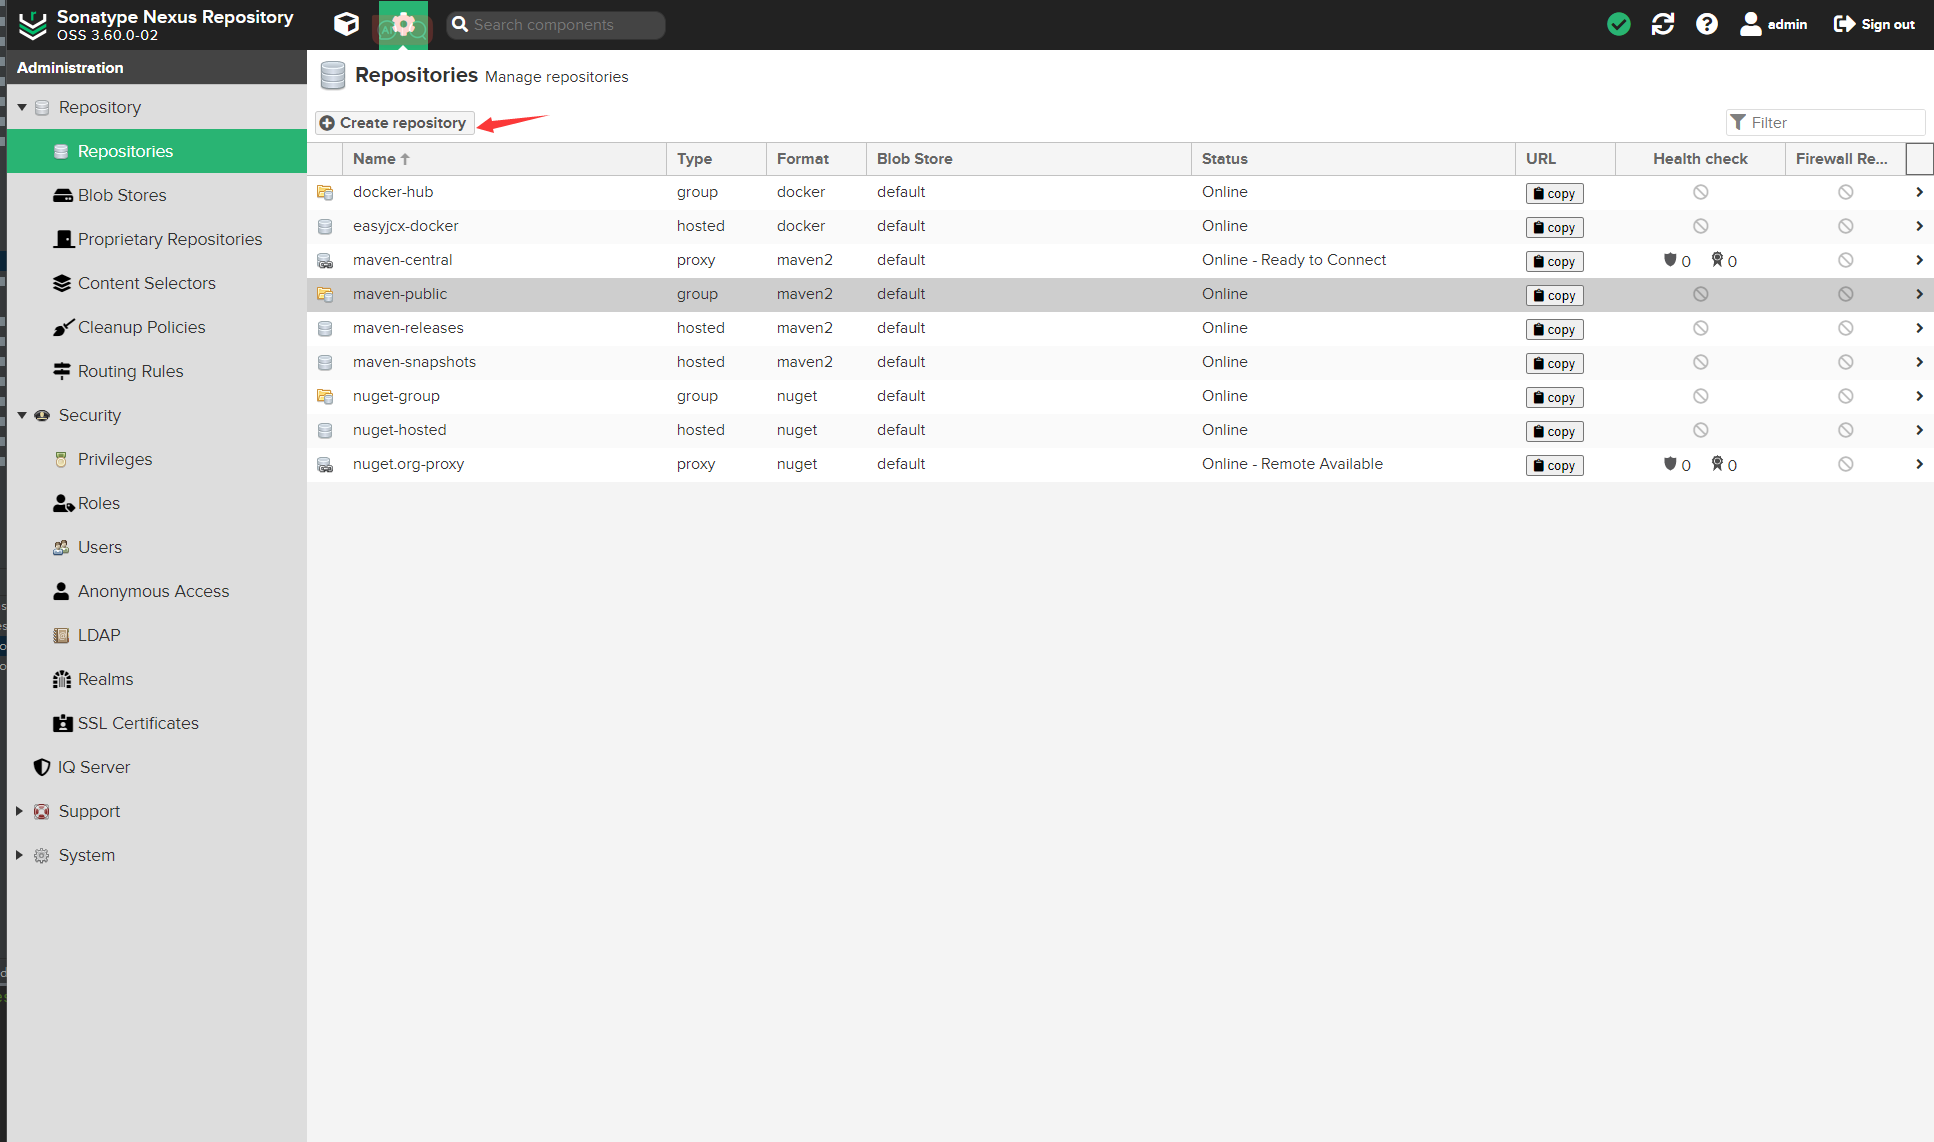This screenshot has height=1142, width=1934.
Task: Click the Blob Stores icon
Action: 62,195
